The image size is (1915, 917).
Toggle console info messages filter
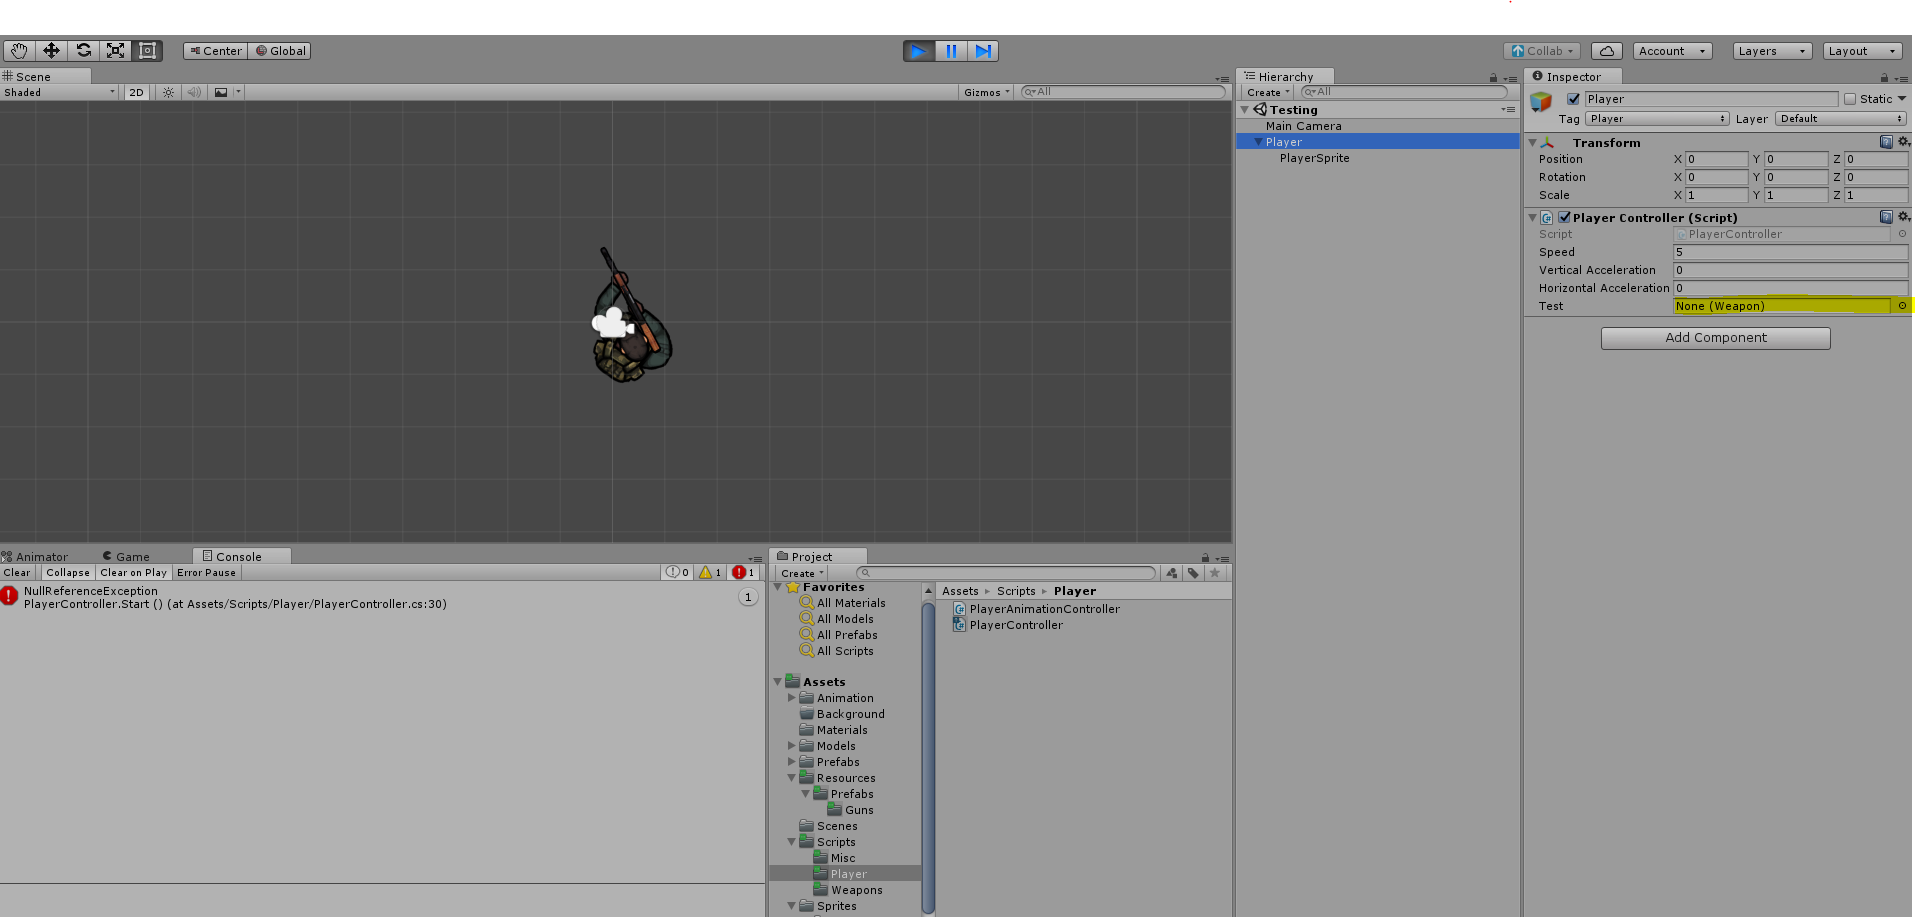tap(678, 573)
